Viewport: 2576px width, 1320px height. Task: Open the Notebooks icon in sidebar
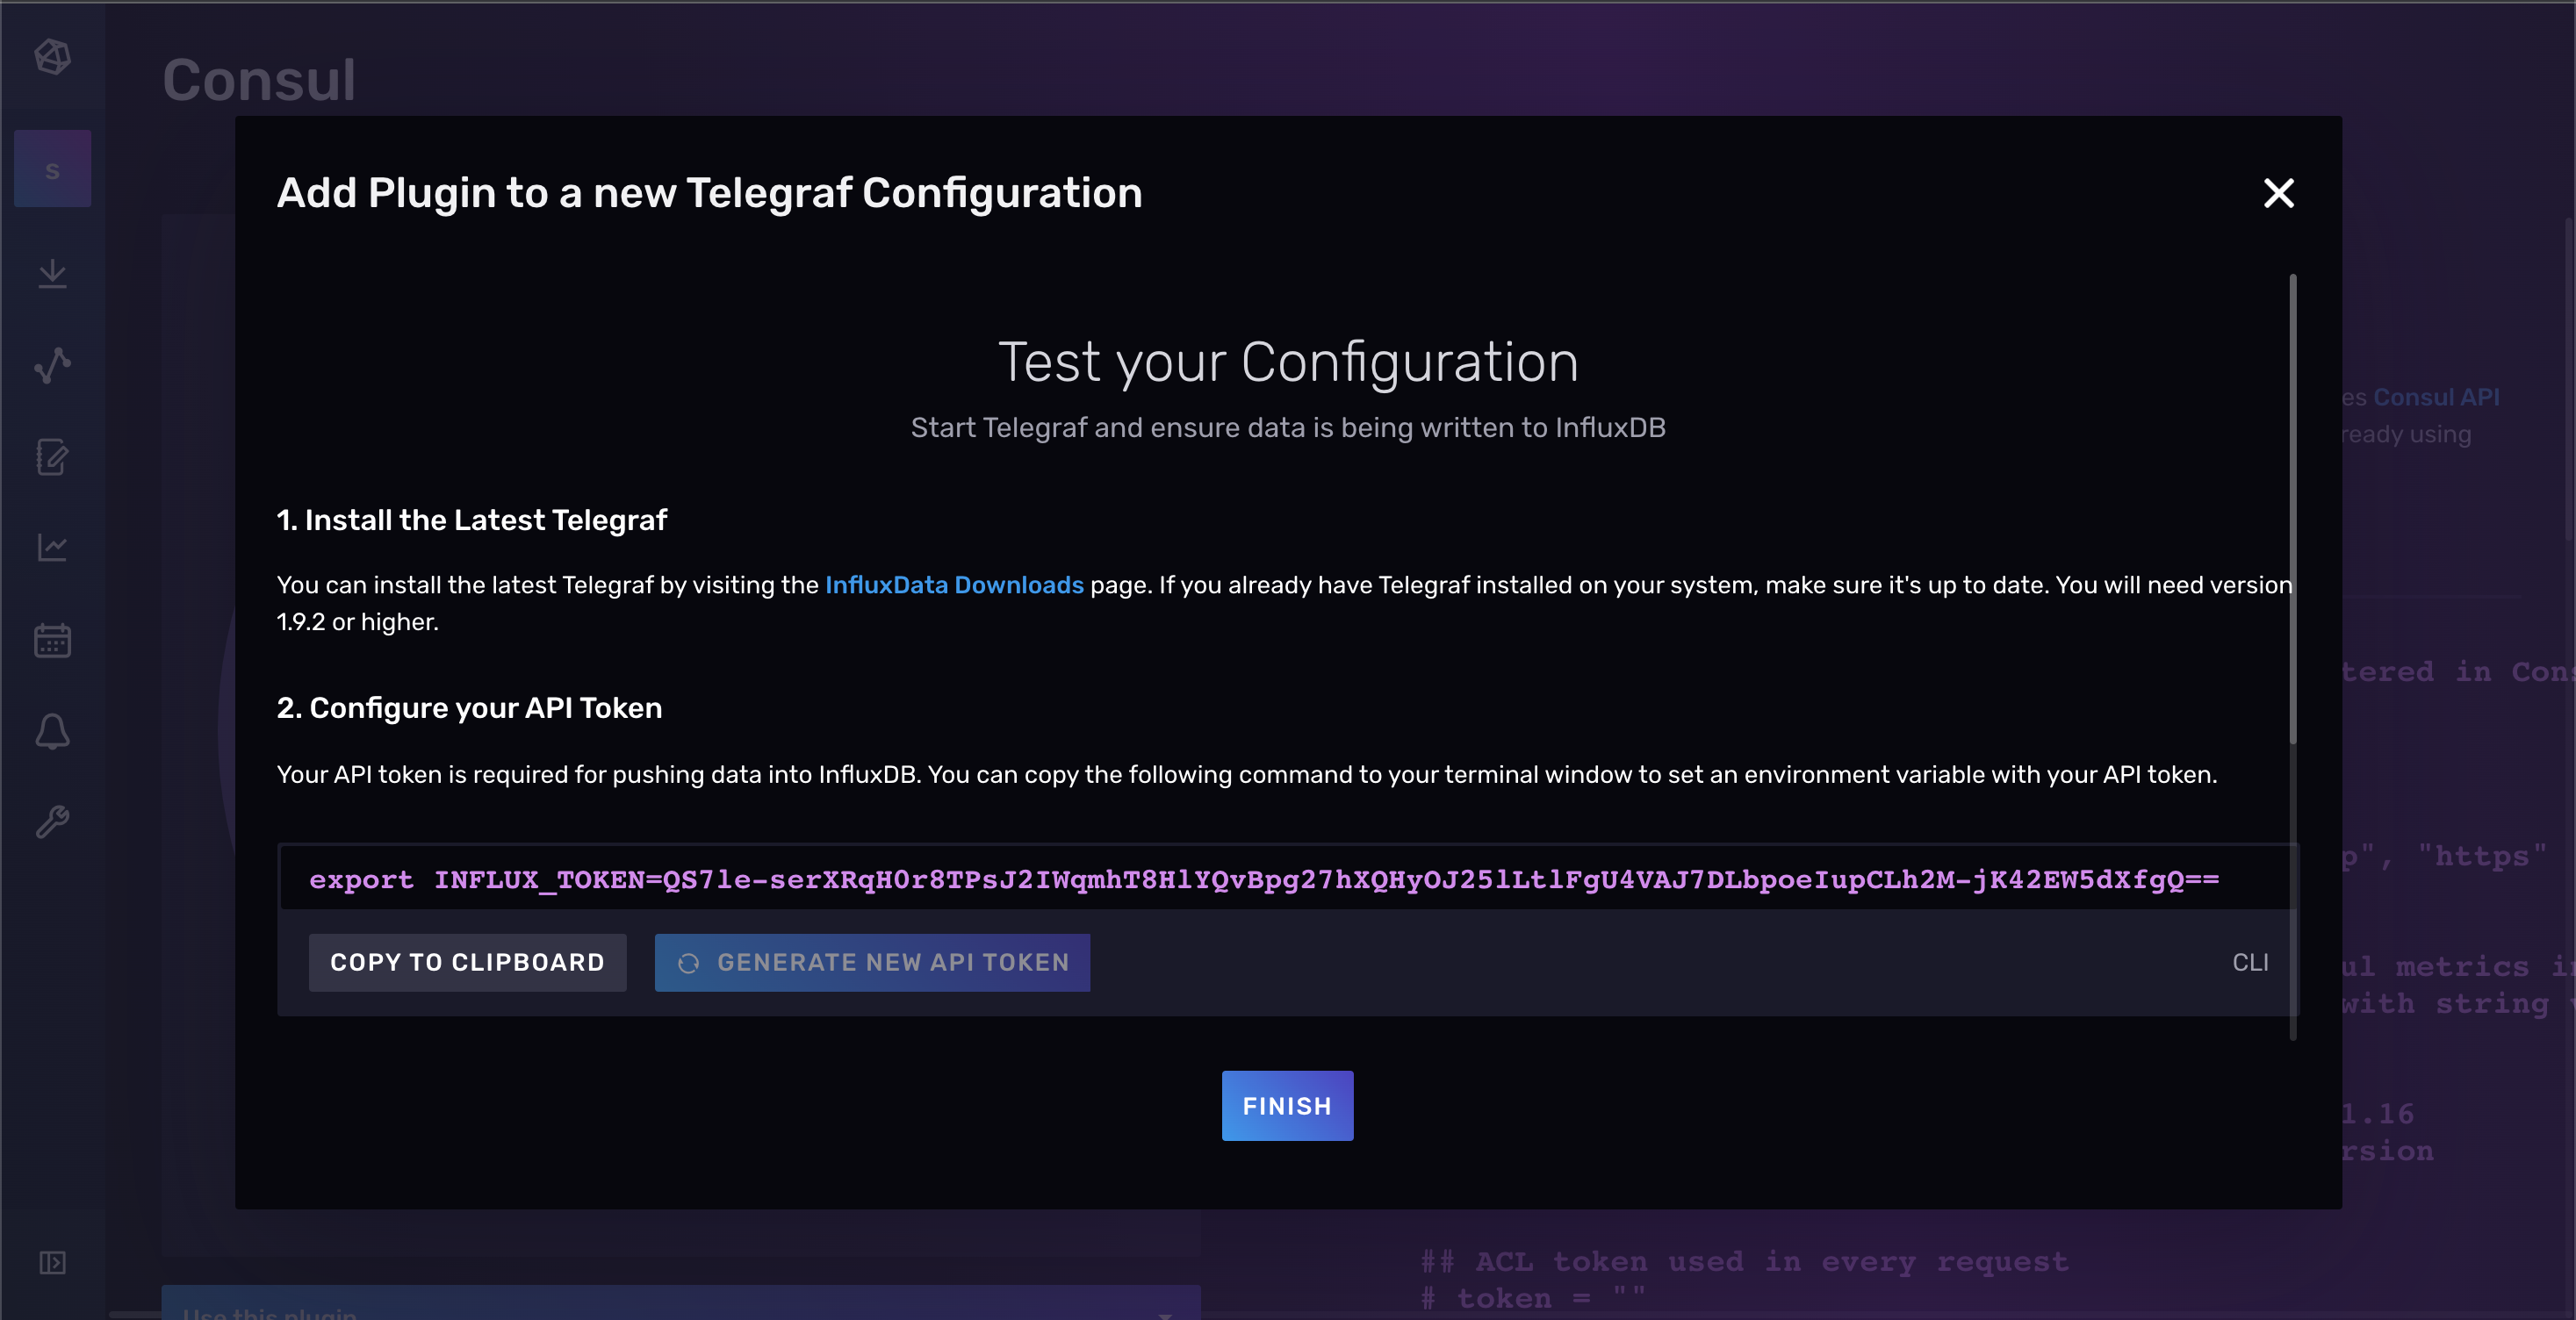[52, 457]
